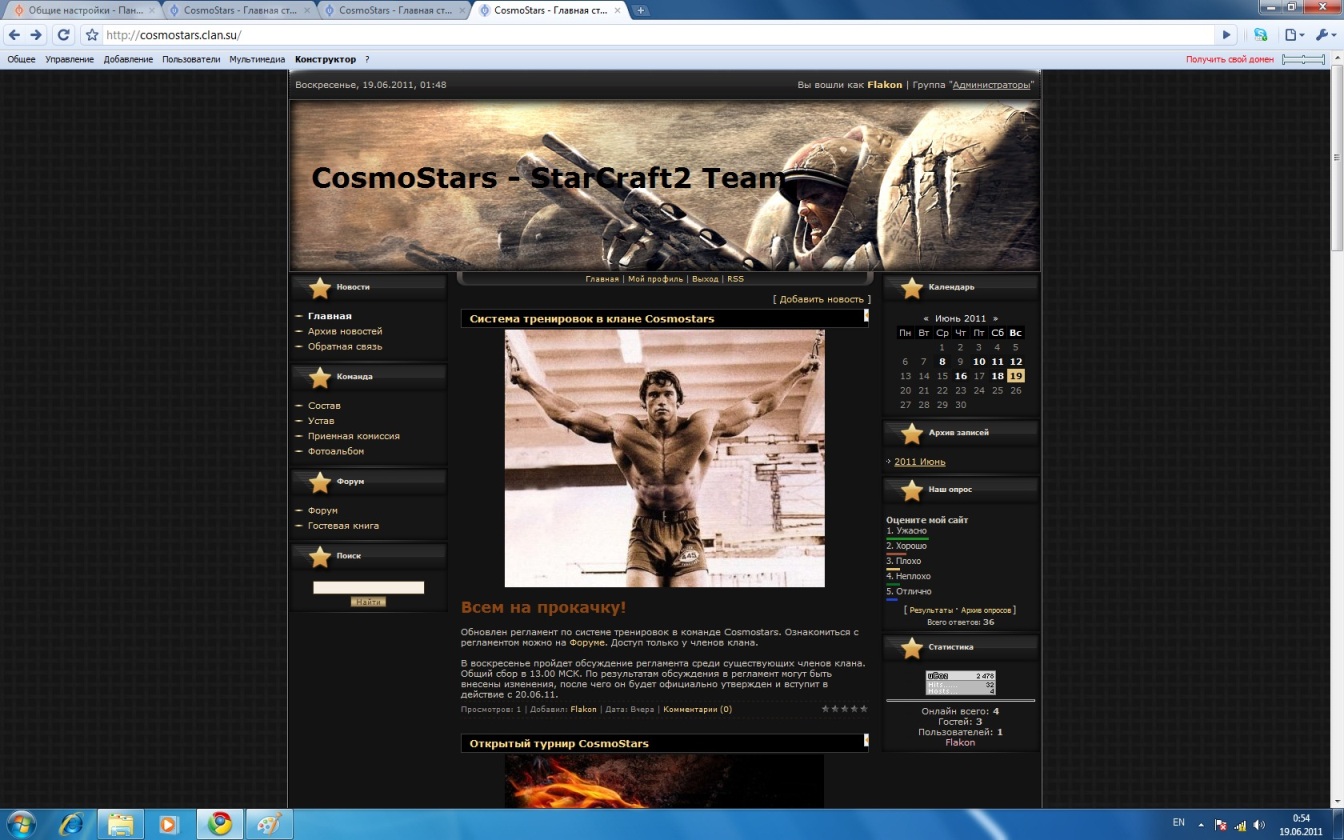Open 'Архив опросов' poll link
The width and height of the screenshot is (1344, 840).
point(986,610)
